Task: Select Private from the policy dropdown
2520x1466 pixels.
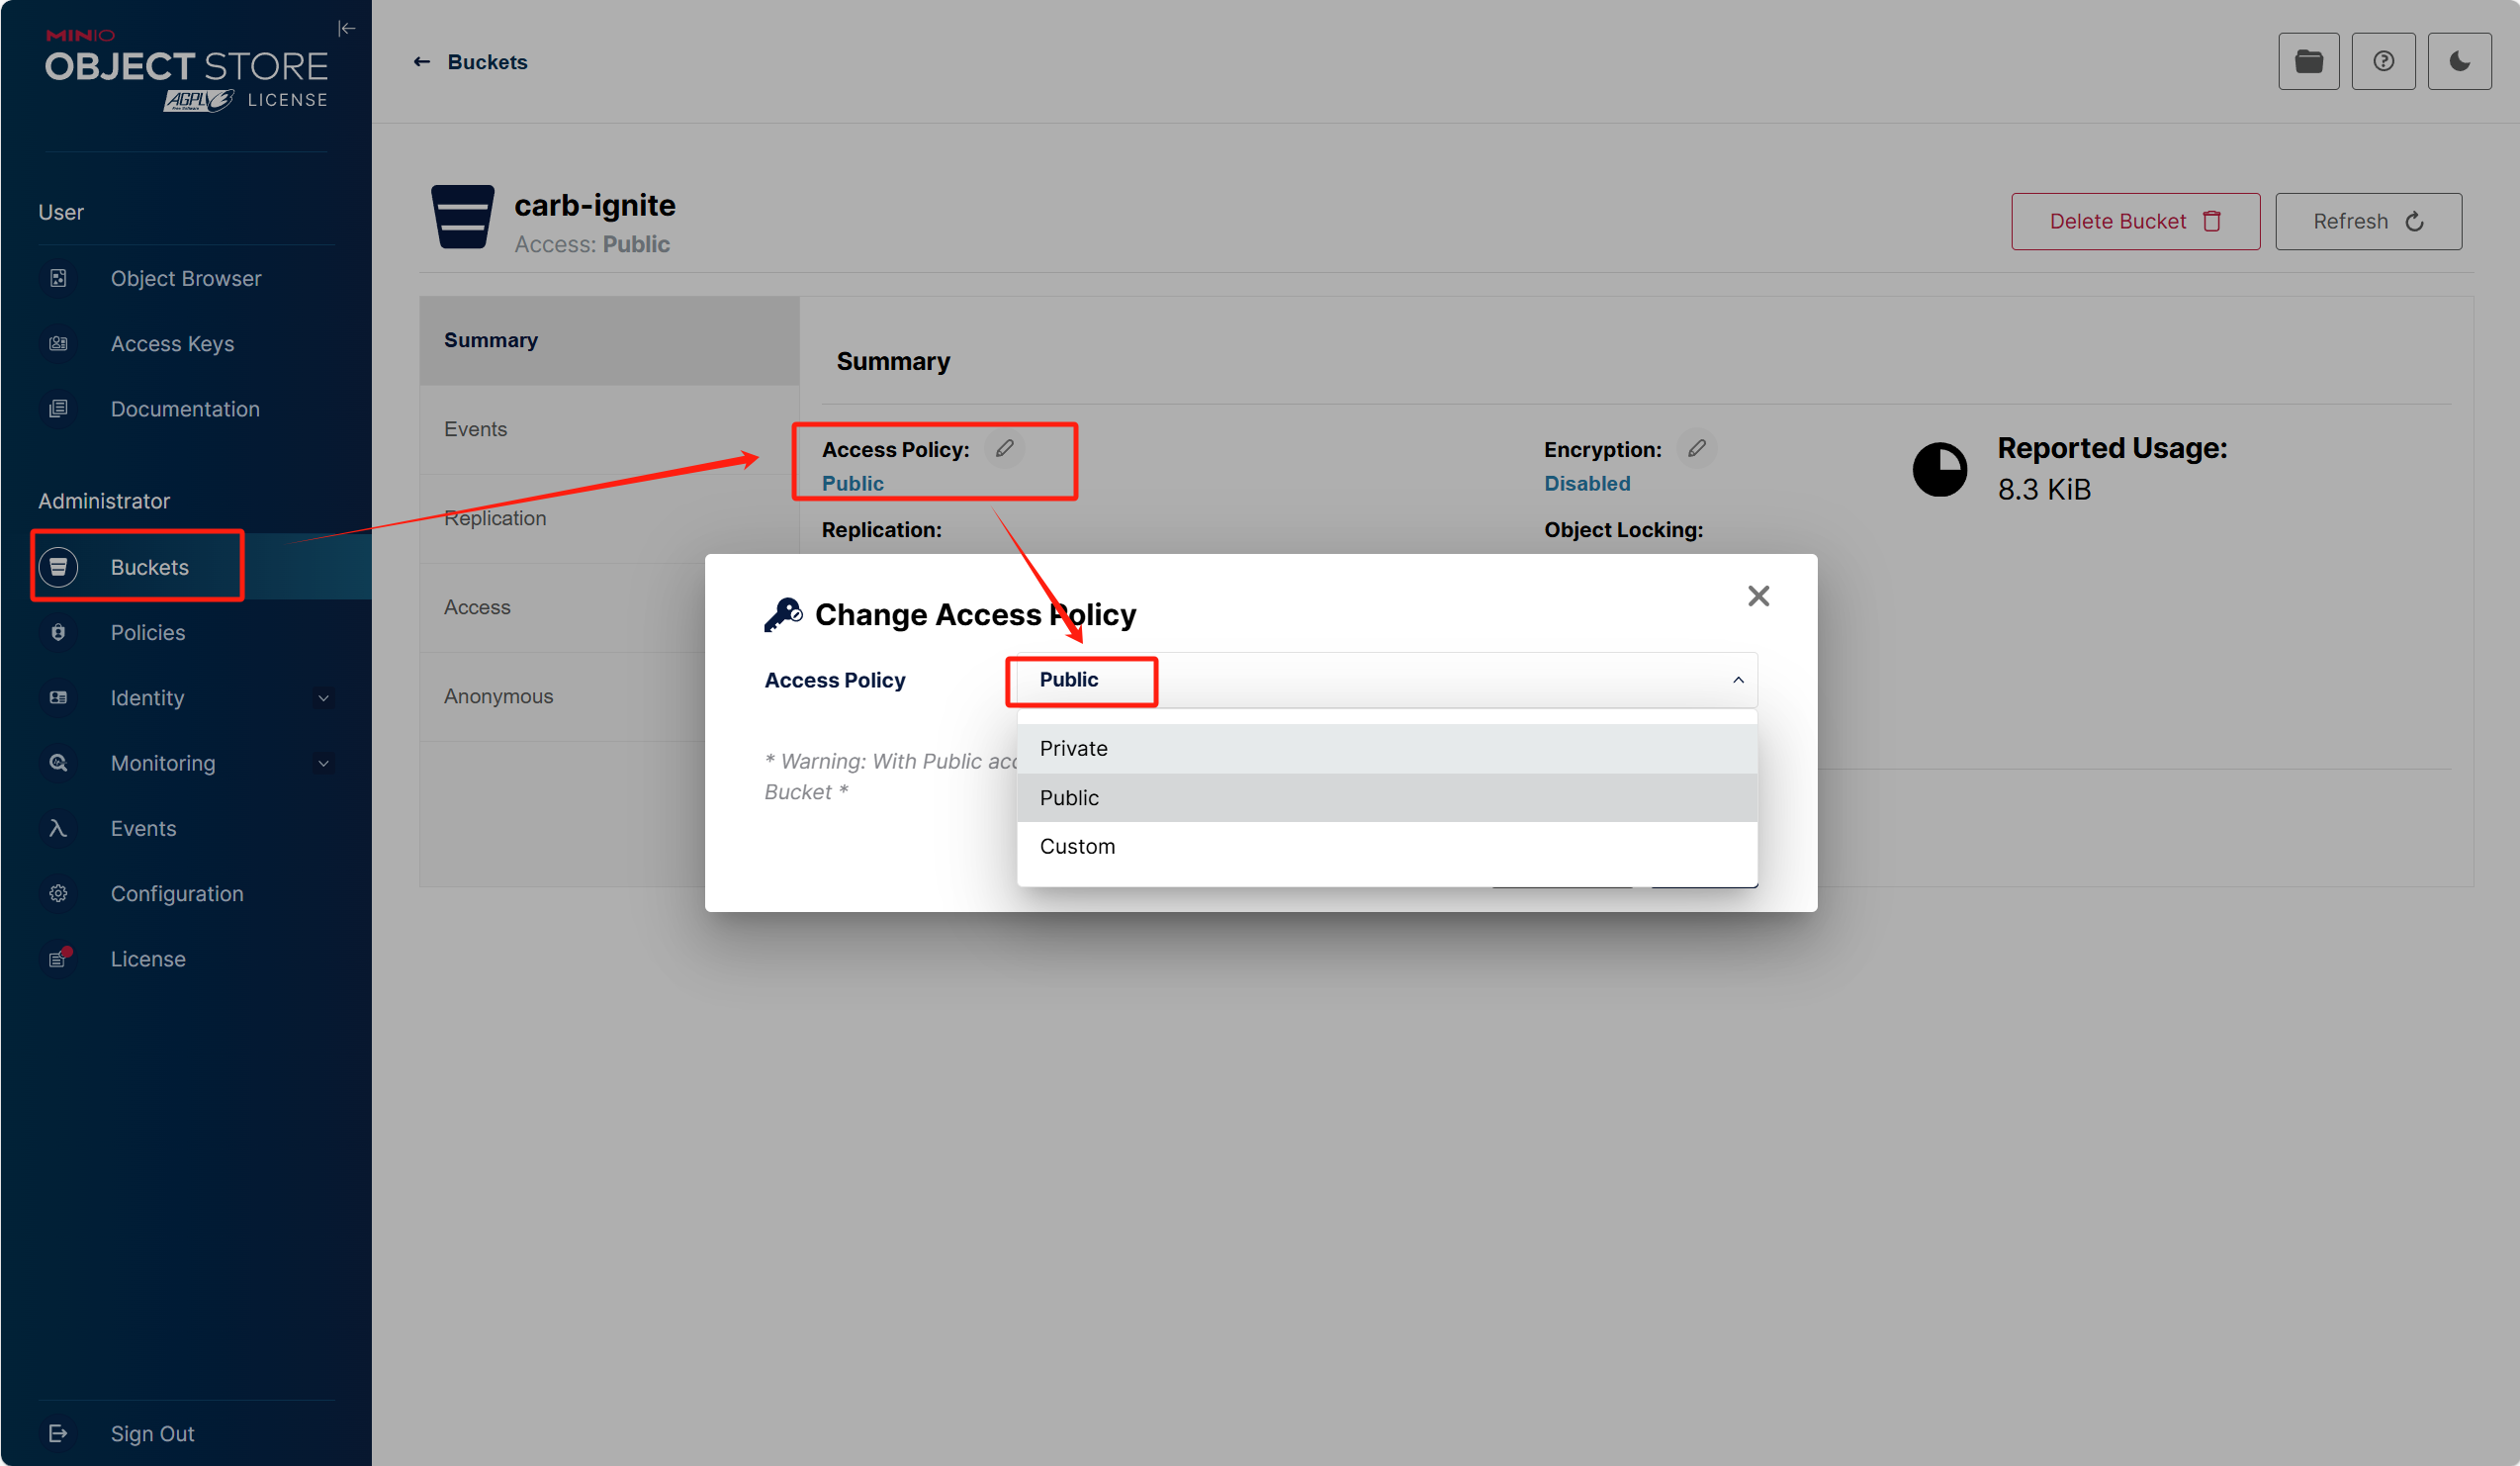Action: click(x=1073, y=748)
